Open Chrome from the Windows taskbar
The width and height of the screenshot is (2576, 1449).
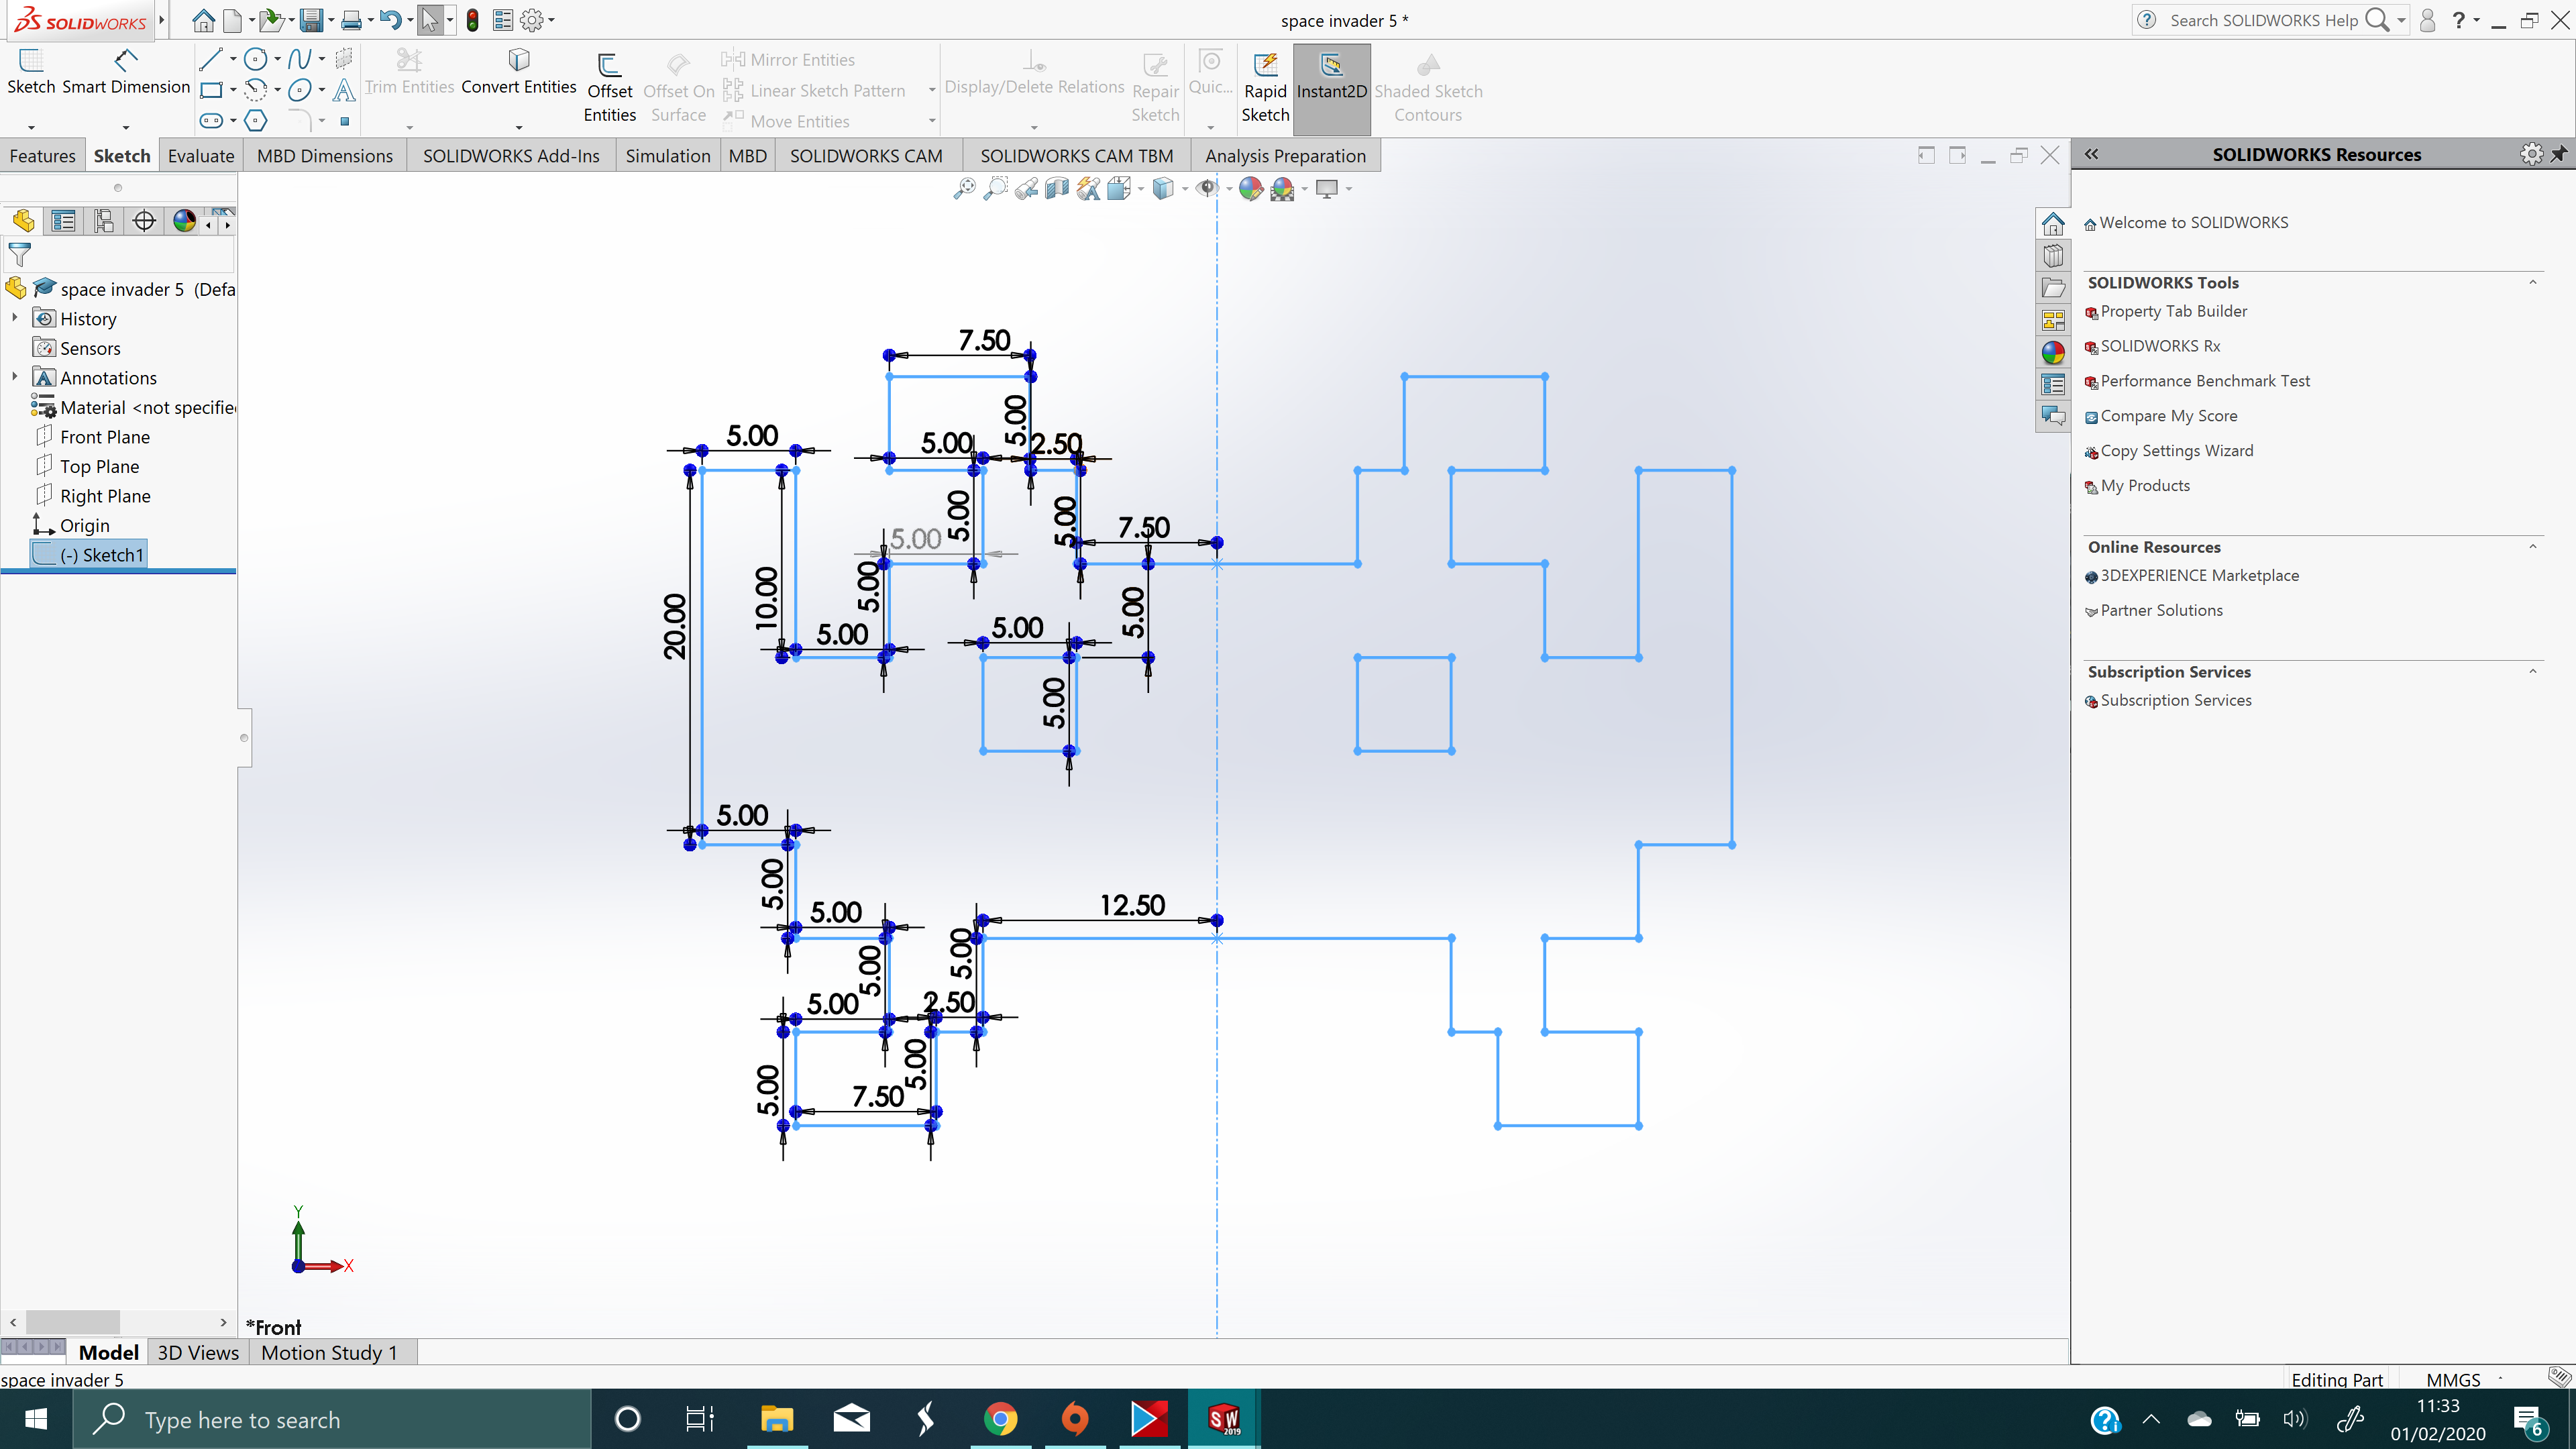(1000, 1418)
